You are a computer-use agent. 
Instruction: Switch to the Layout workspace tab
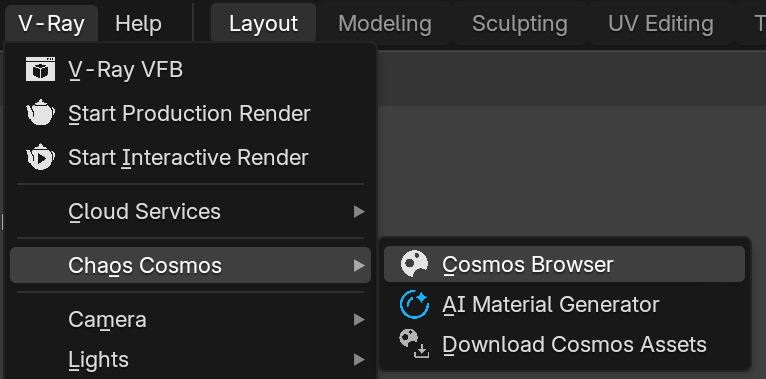[x=263, y=23]
